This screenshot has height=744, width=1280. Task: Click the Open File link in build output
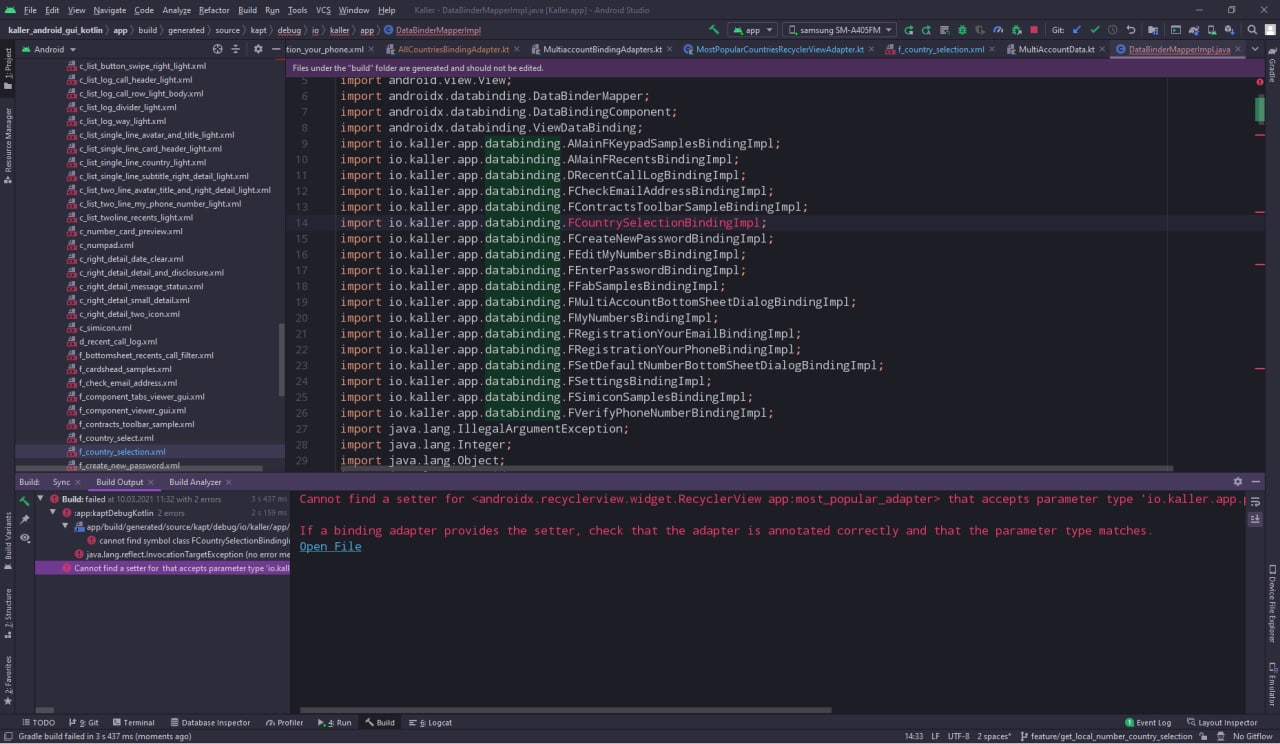pos(330,547)
